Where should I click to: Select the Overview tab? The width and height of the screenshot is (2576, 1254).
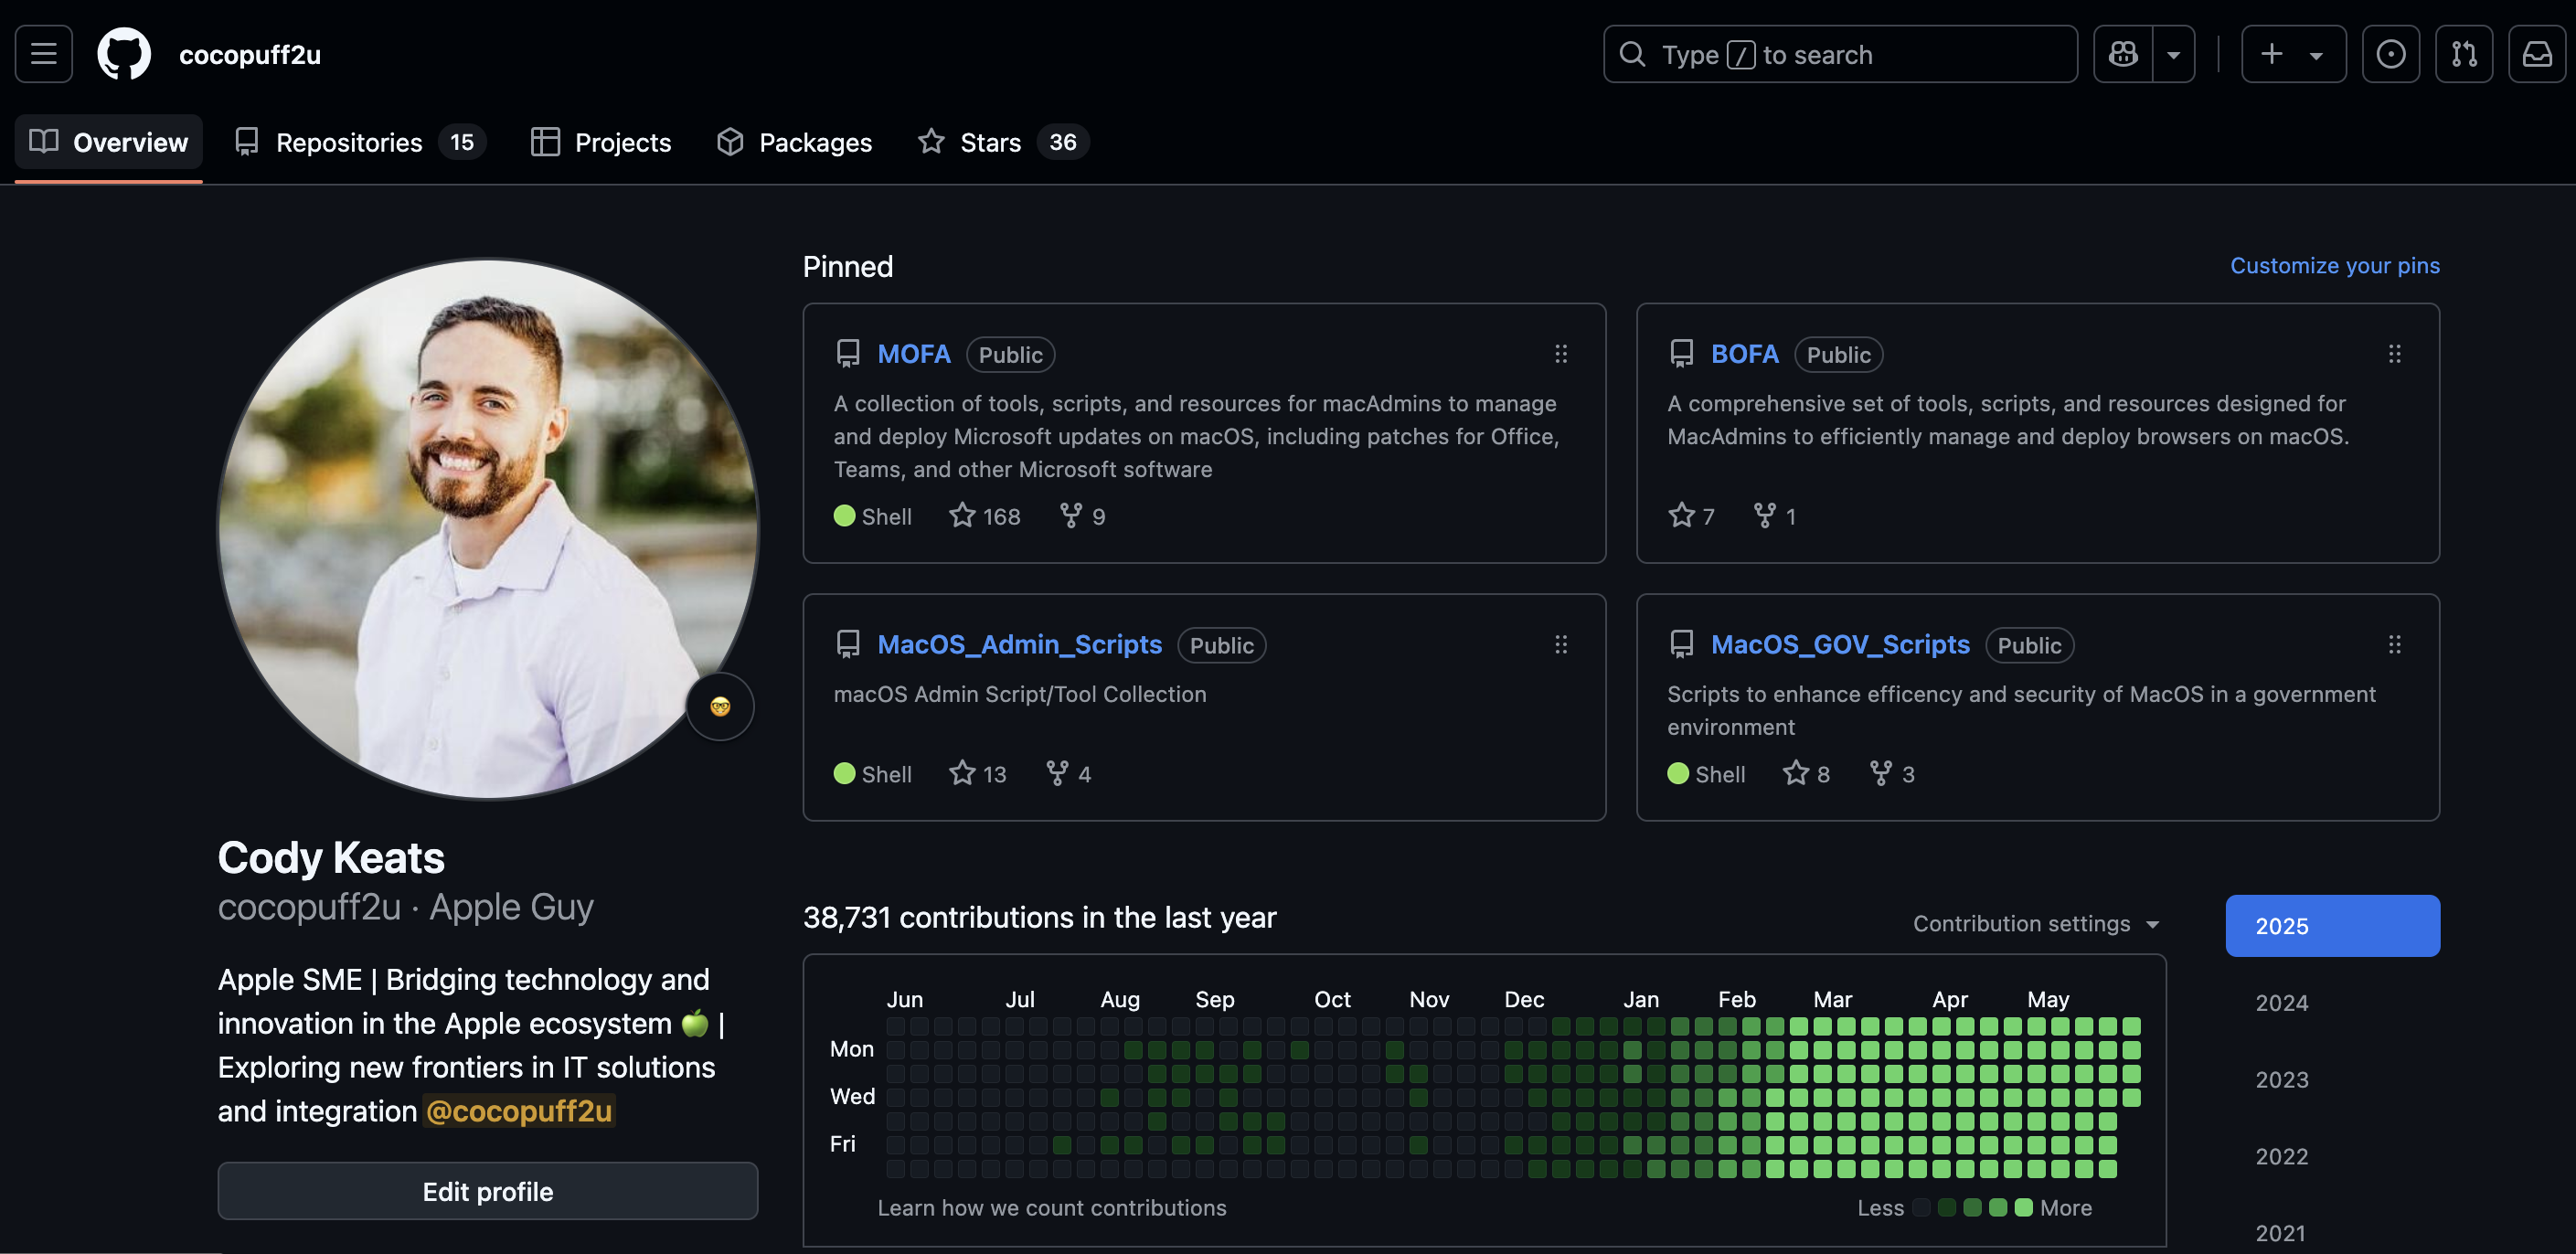pos(109,142)
